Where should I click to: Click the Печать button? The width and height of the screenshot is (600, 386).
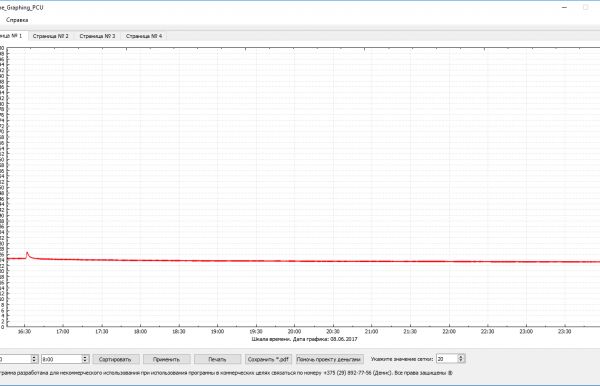pyautogui.click(x=217, y=359)
